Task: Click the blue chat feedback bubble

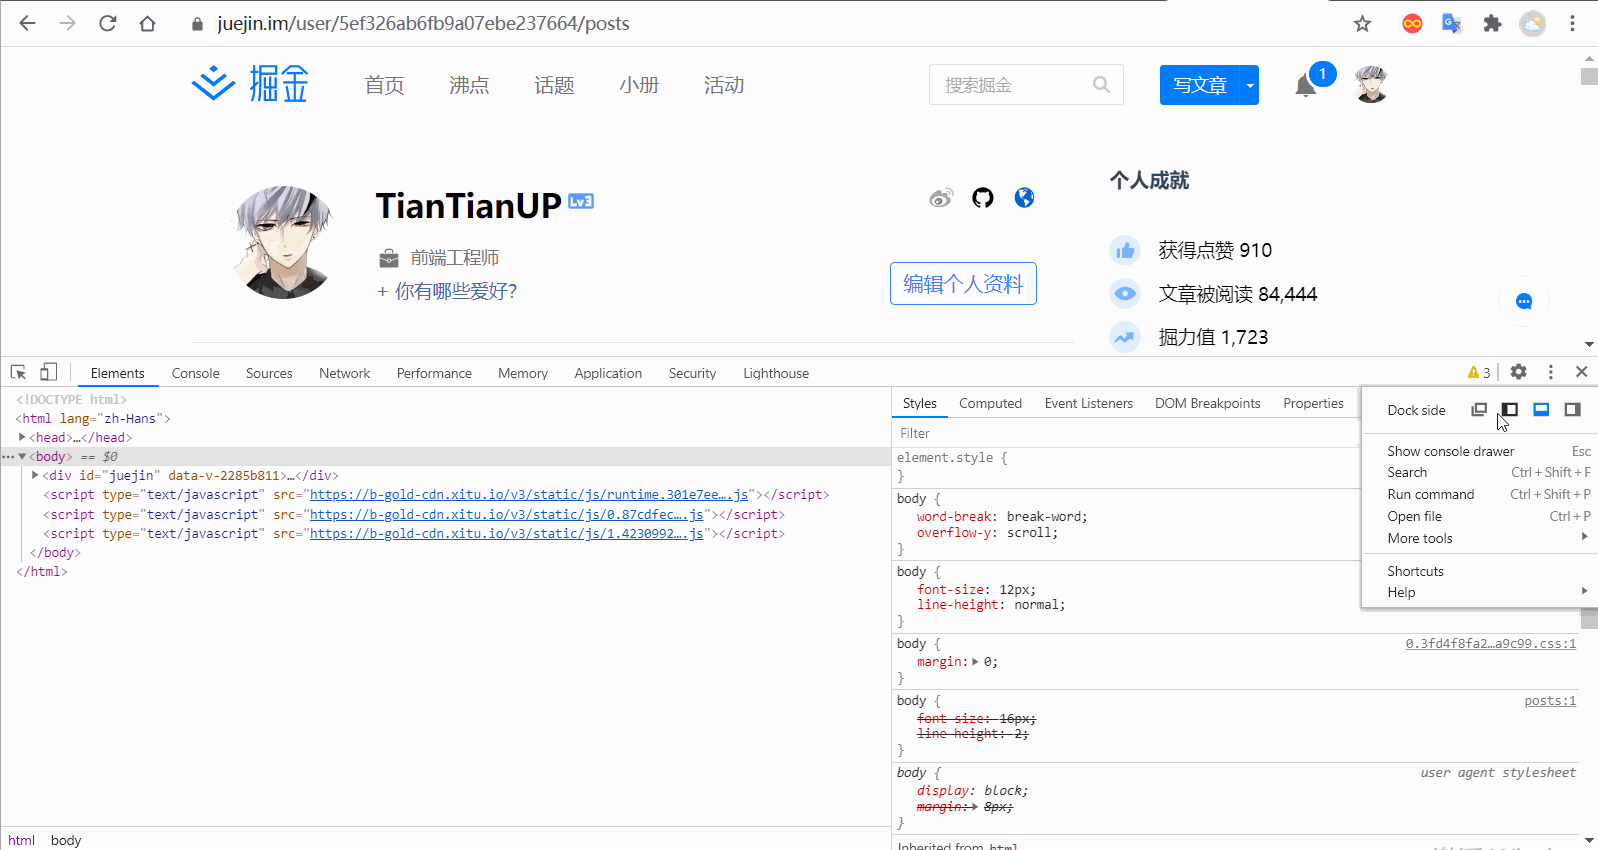Action: click(1524, 301)
